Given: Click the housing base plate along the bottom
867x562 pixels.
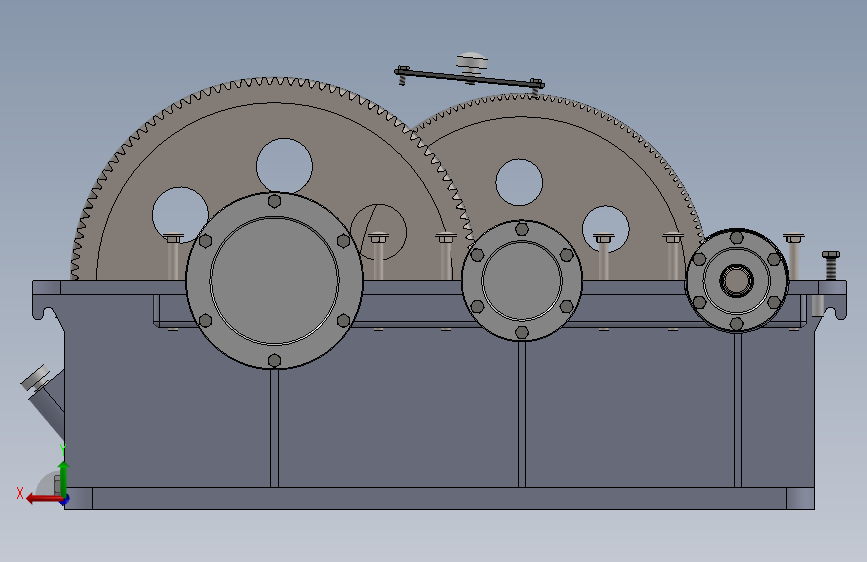Looking at the screenshot, I should tap(439, 498).
